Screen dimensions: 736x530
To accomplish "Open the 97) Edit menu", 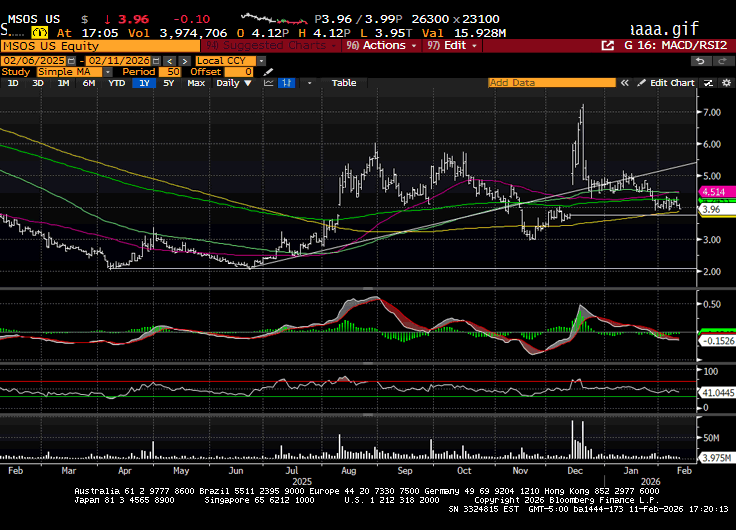I will coord(452,46).
